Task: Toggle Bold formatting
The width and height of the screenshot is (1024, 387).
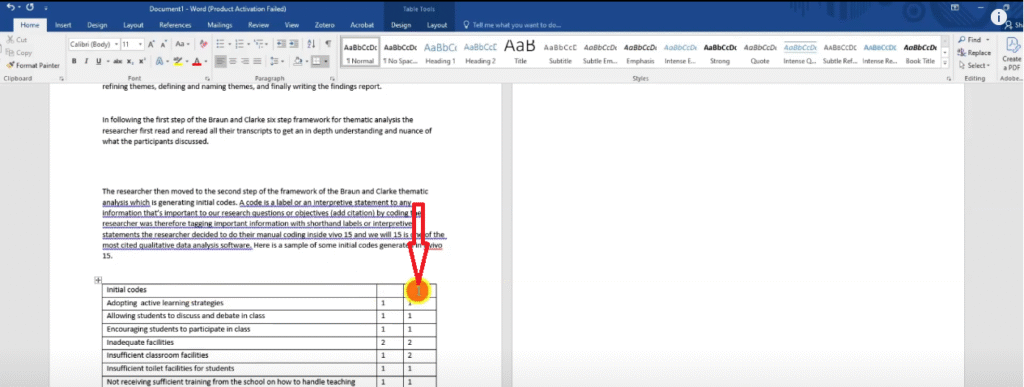Action: click(74, 61)
